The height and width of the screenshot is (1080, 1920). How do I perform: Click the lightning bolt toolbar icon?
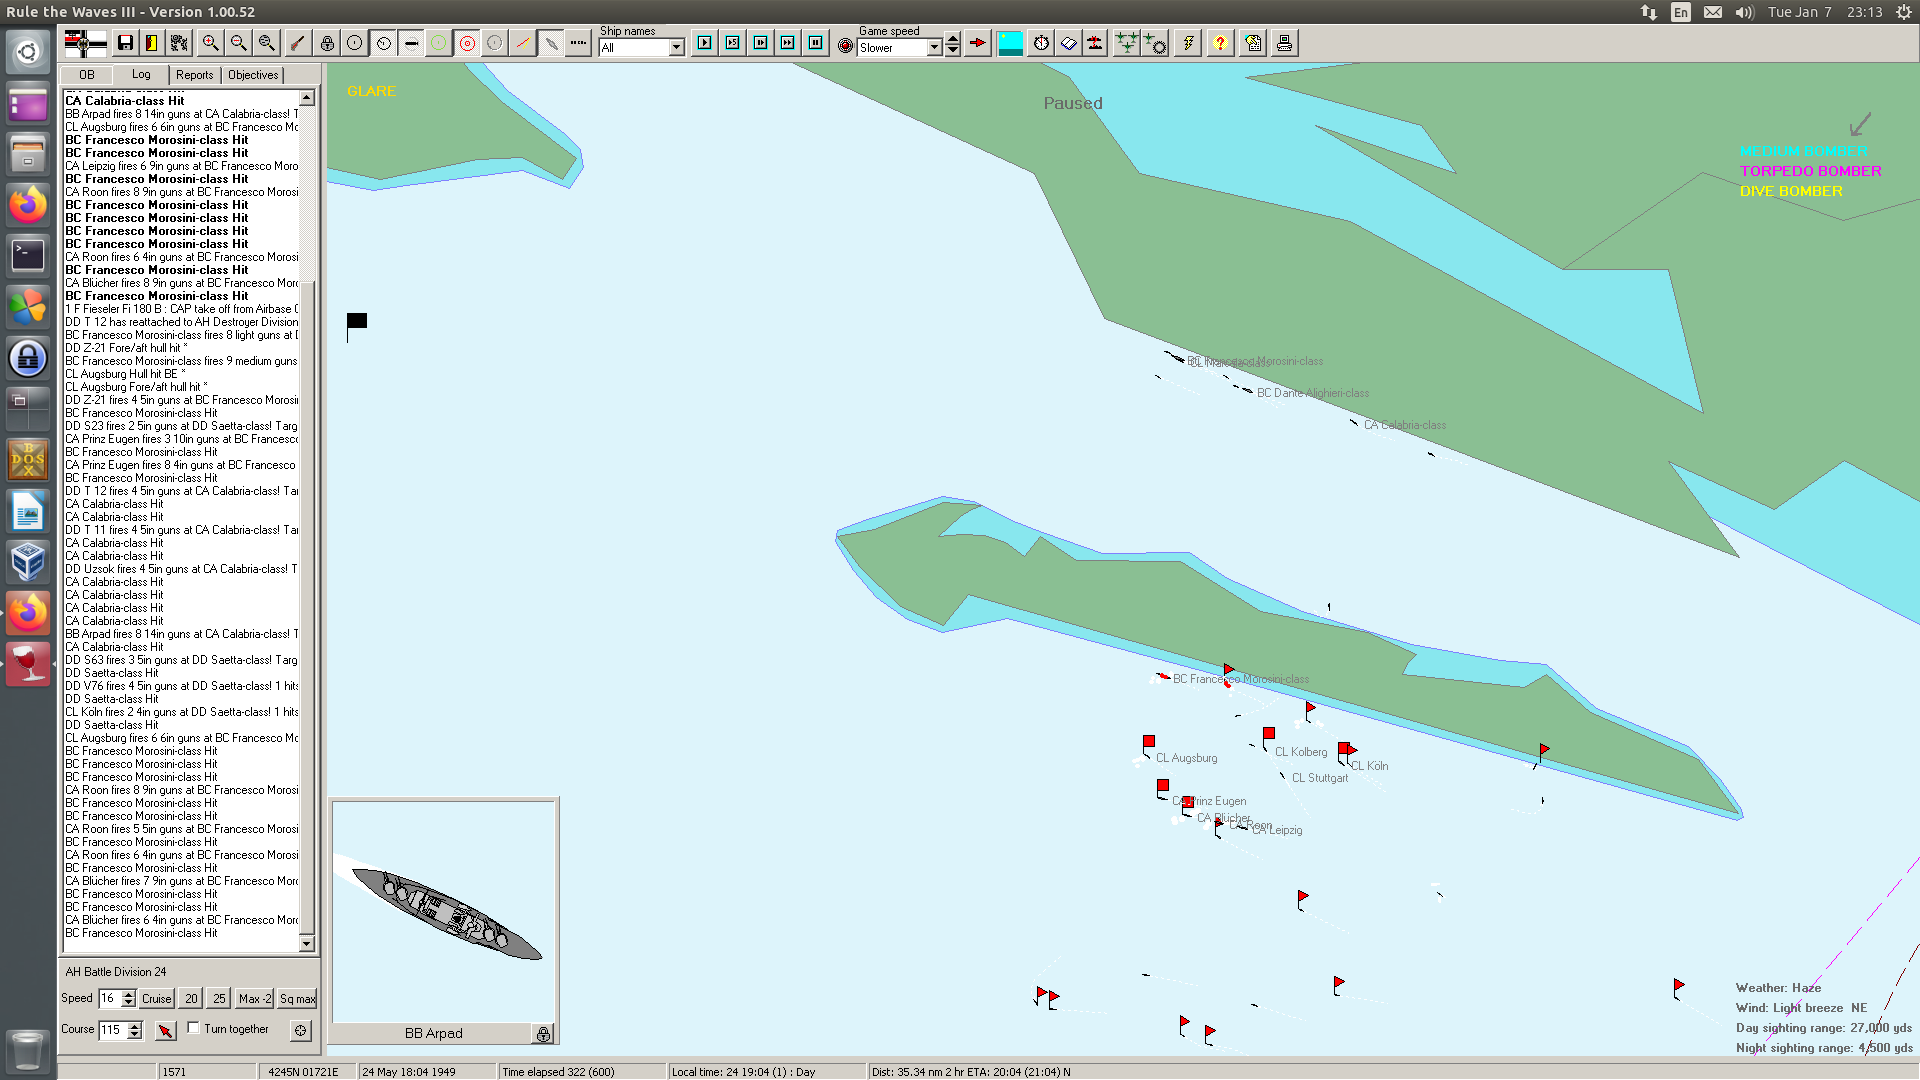tap(1188, 43)
